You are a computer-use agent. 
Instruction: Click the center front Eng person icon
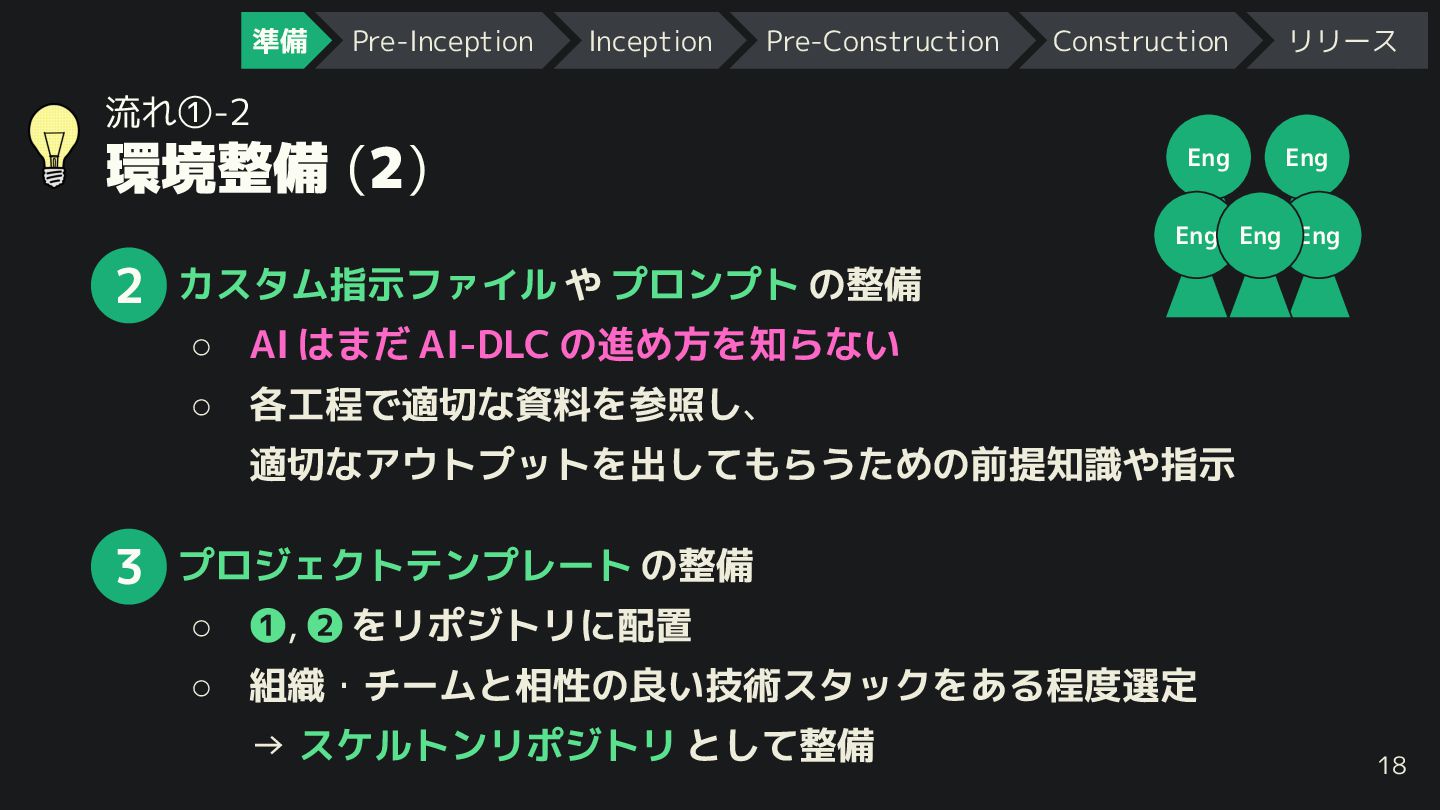coord(1260,255)
